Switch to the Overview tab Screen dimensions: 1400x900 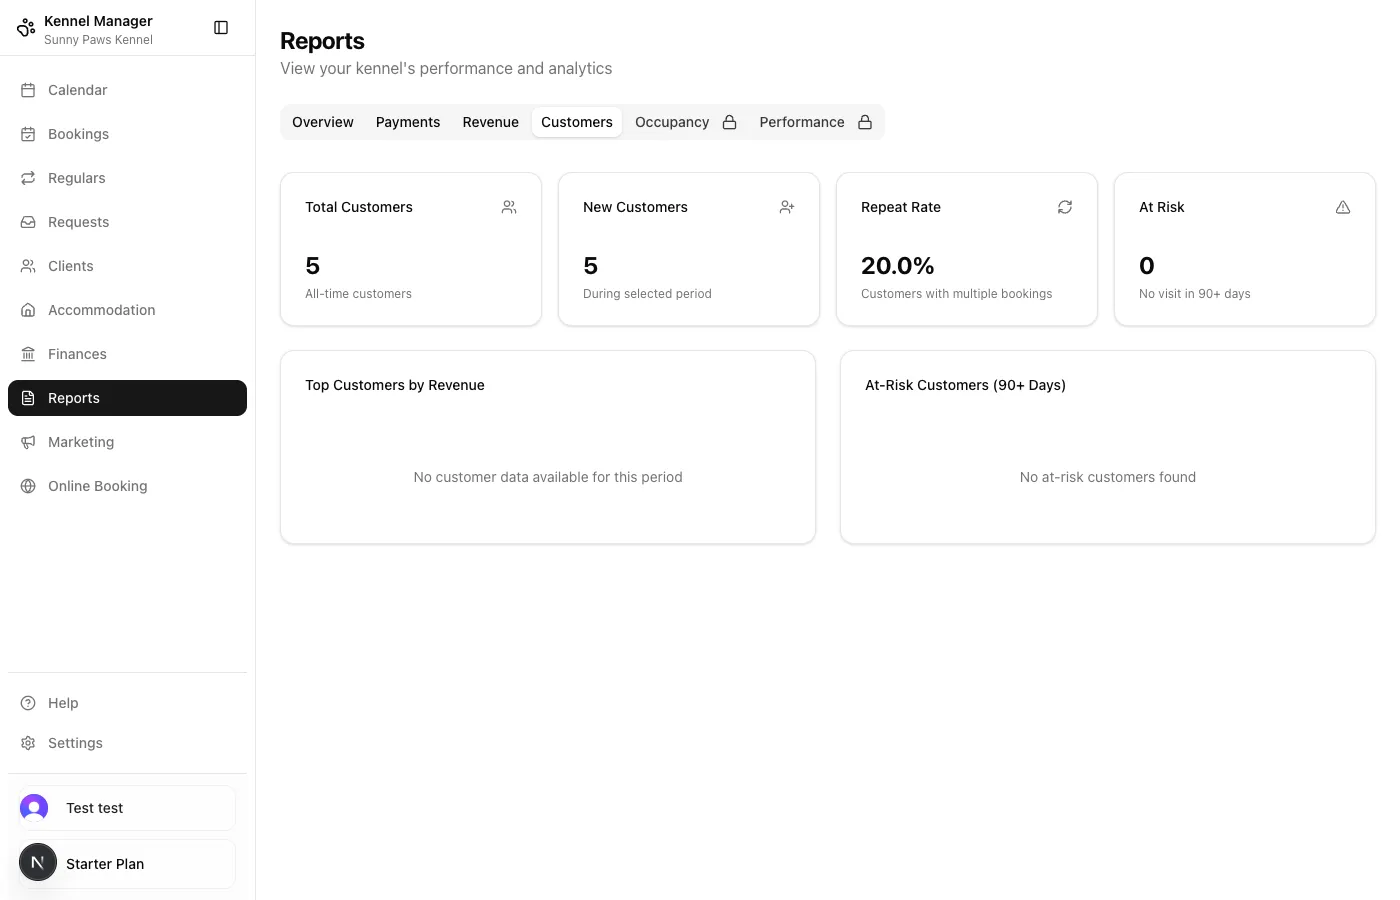[322, 122]
